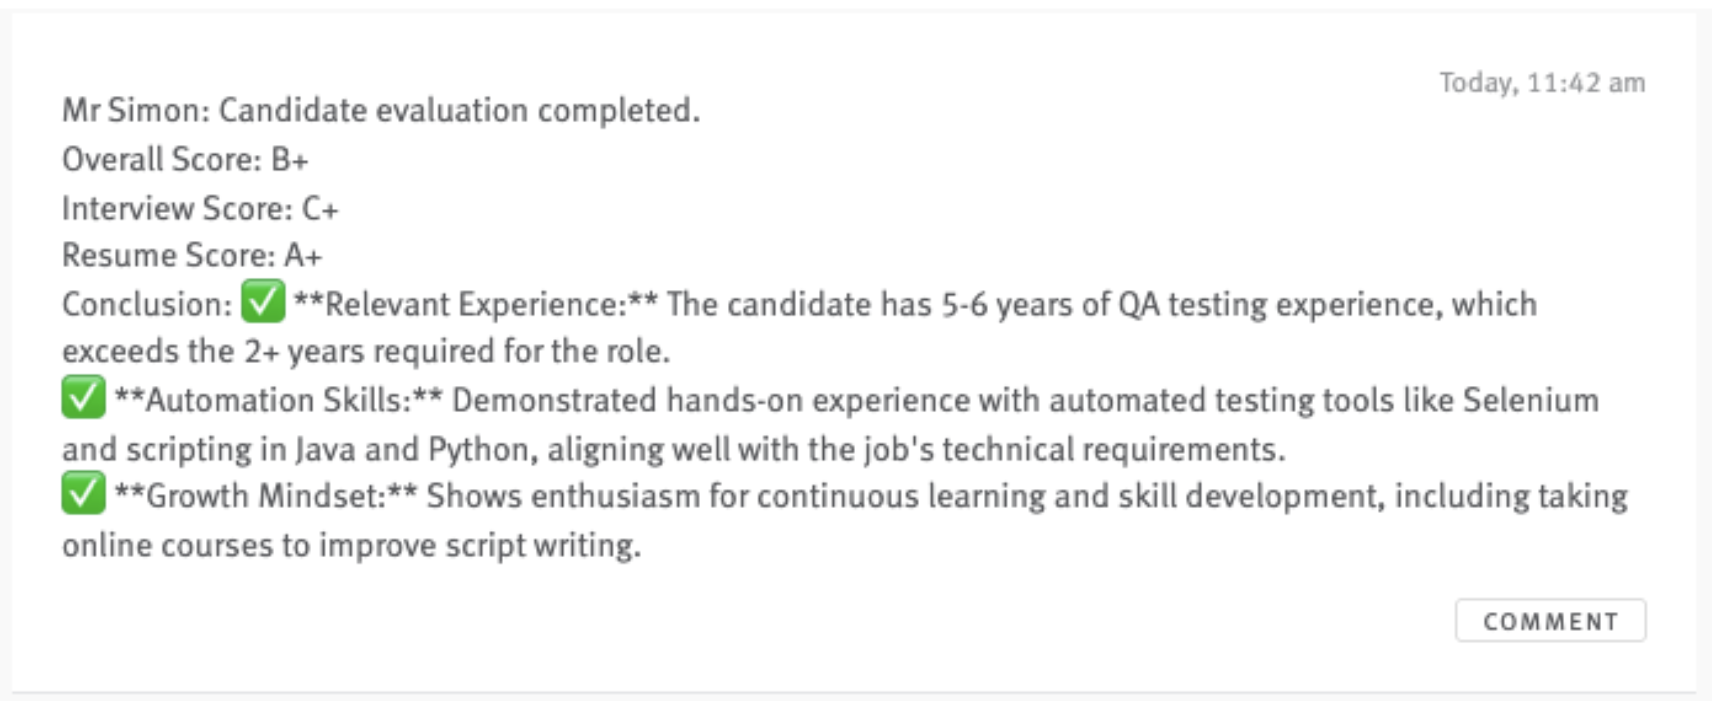Click the '**Automation Skills:**' heading text
The image size is (1712, 704).
tap(279, 400)
